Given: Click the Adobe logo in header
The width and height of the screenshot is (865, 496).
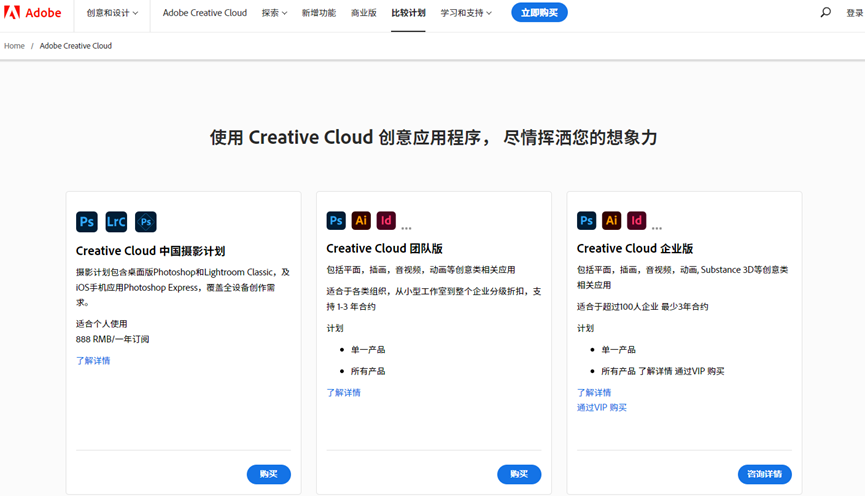Looking at the screenshot, I should coord(33,13).
